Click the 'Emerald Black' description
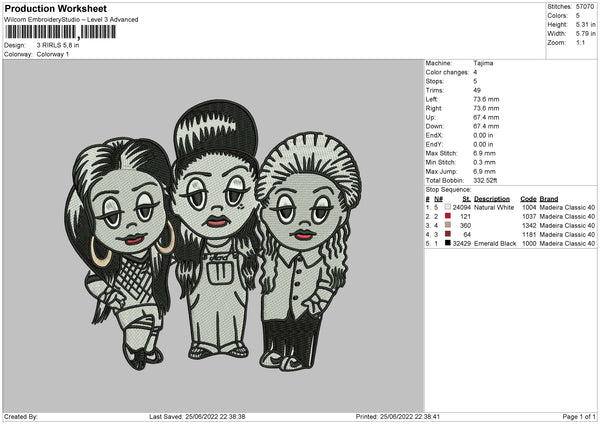This screenshot has height=424, width=600. [495, 243]
